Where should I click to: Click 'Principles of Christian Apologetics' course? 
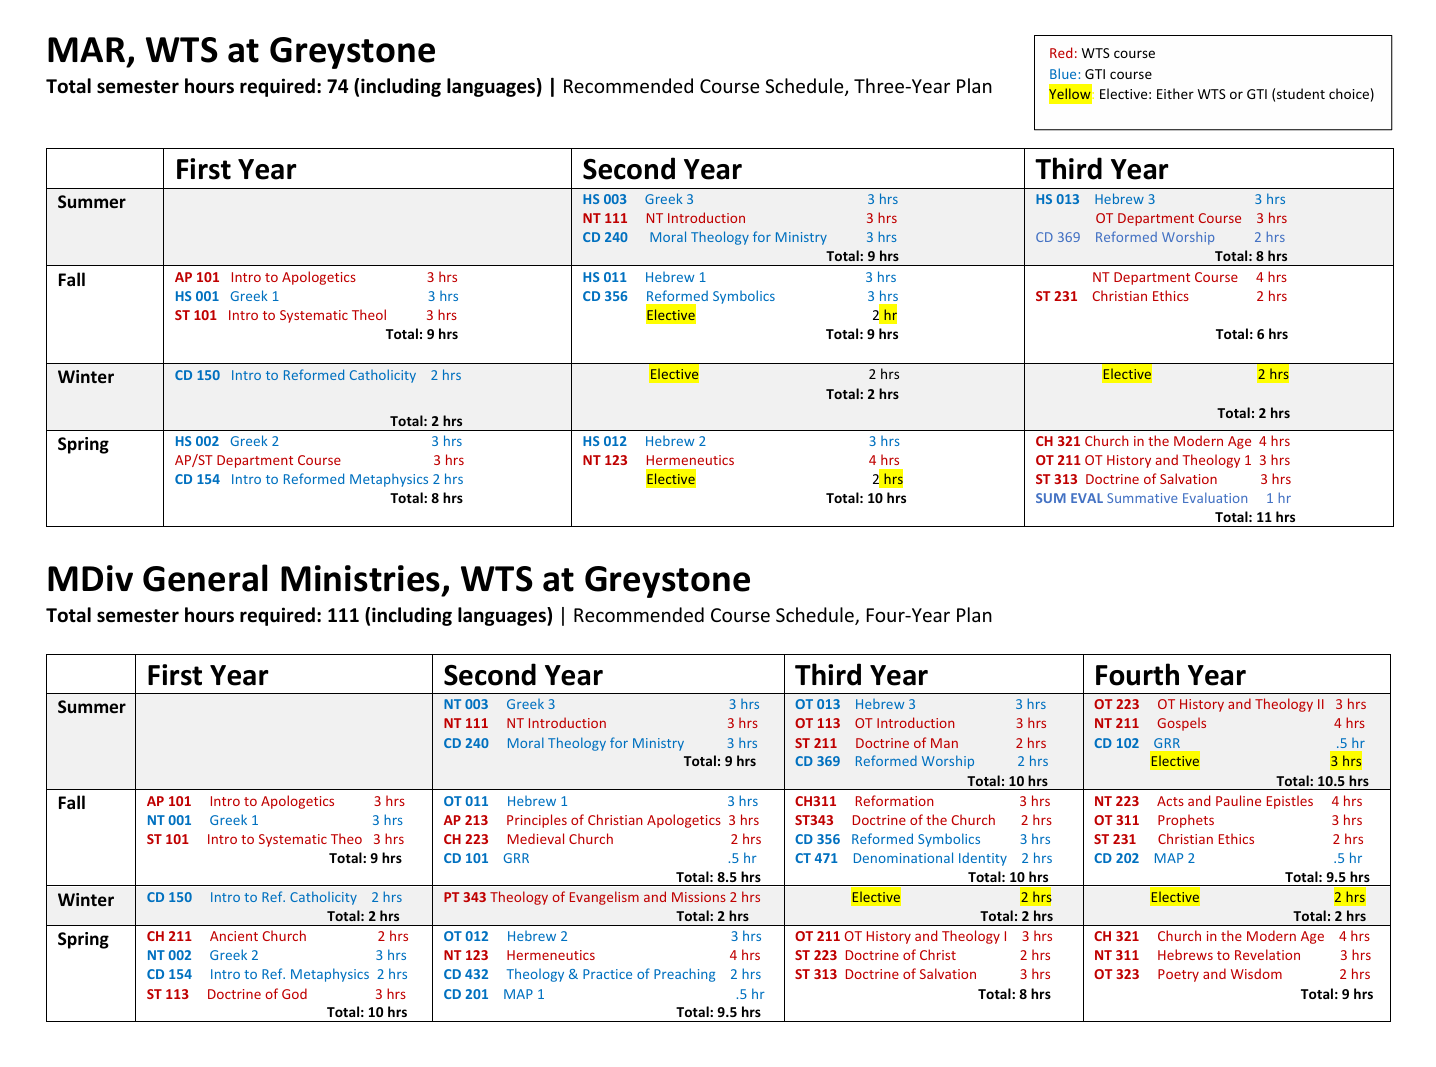(x=613, y=821)
